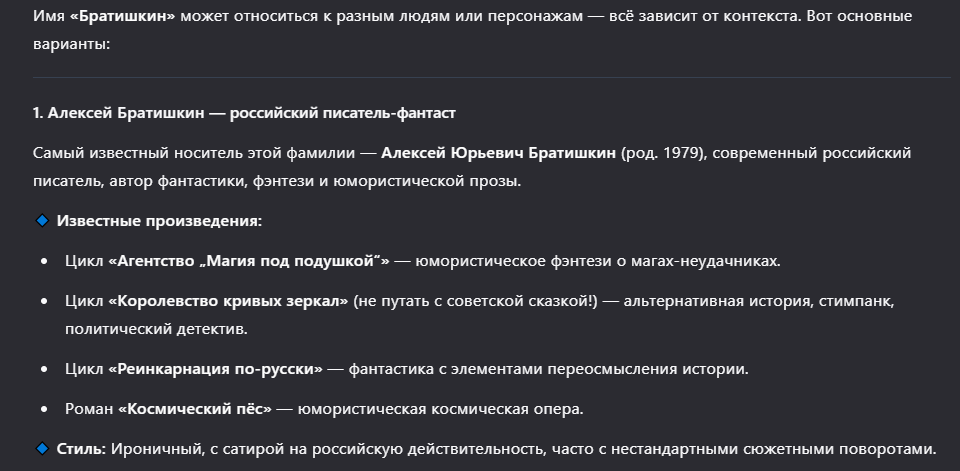This screenshot has height=471, width=960.
Task: Click heading '1. Алексей Братишкин — российский писатель-фантаст'
Action: [244, 113]
